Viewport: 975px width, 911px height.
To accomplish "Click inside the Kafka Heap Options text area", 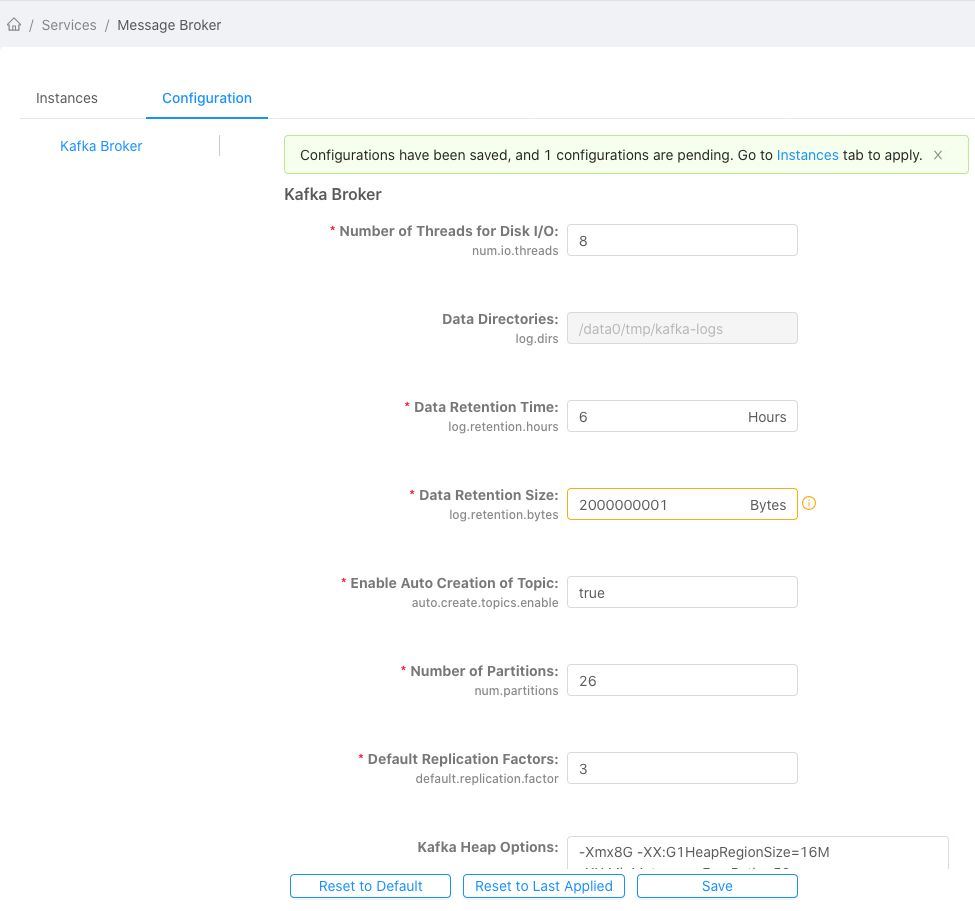I will [x=757, y=853].
